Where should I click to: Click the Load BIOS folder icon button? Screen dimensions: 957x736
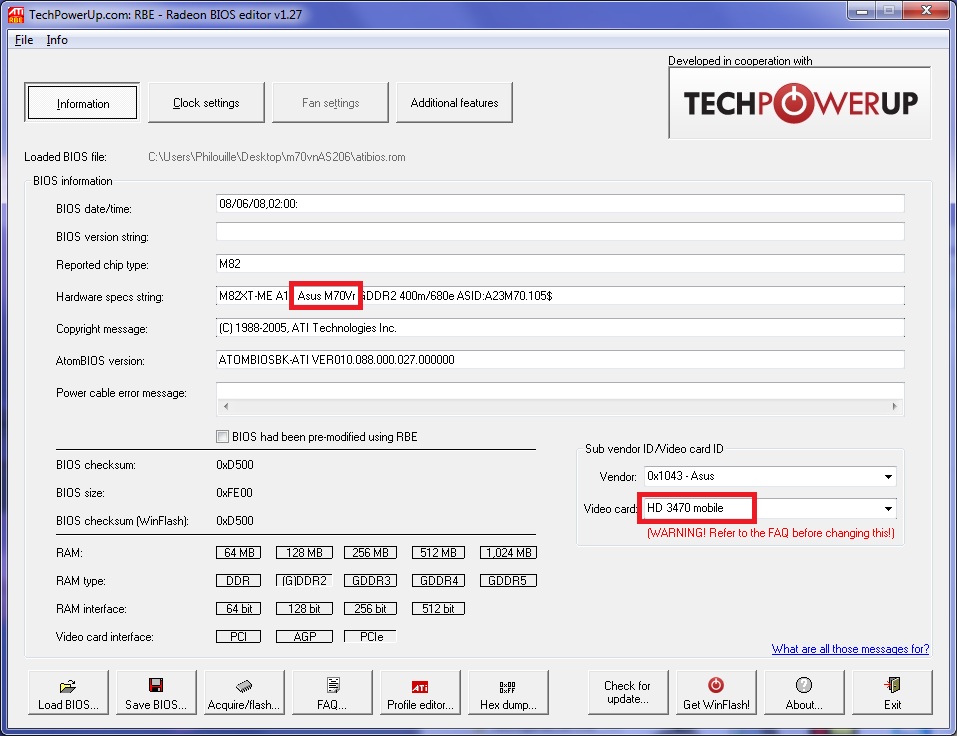68,686
